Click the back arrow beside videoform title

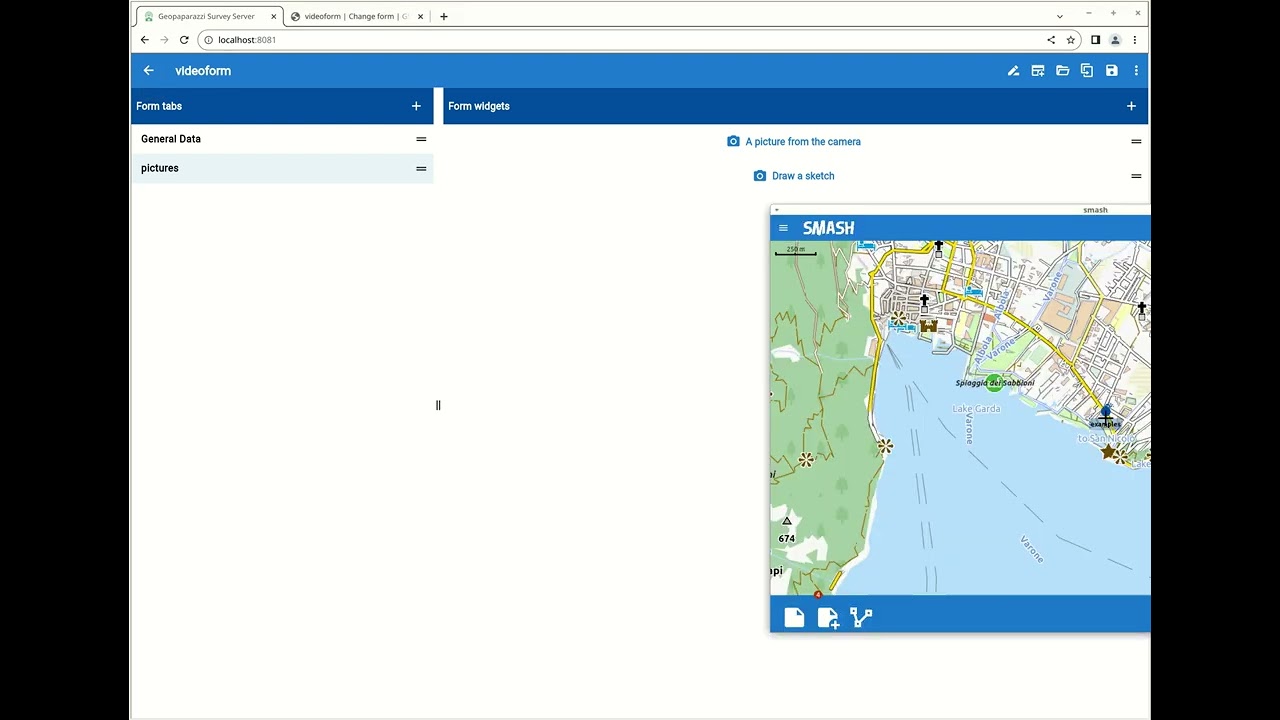pyautogui.click(x=148, y=71)
